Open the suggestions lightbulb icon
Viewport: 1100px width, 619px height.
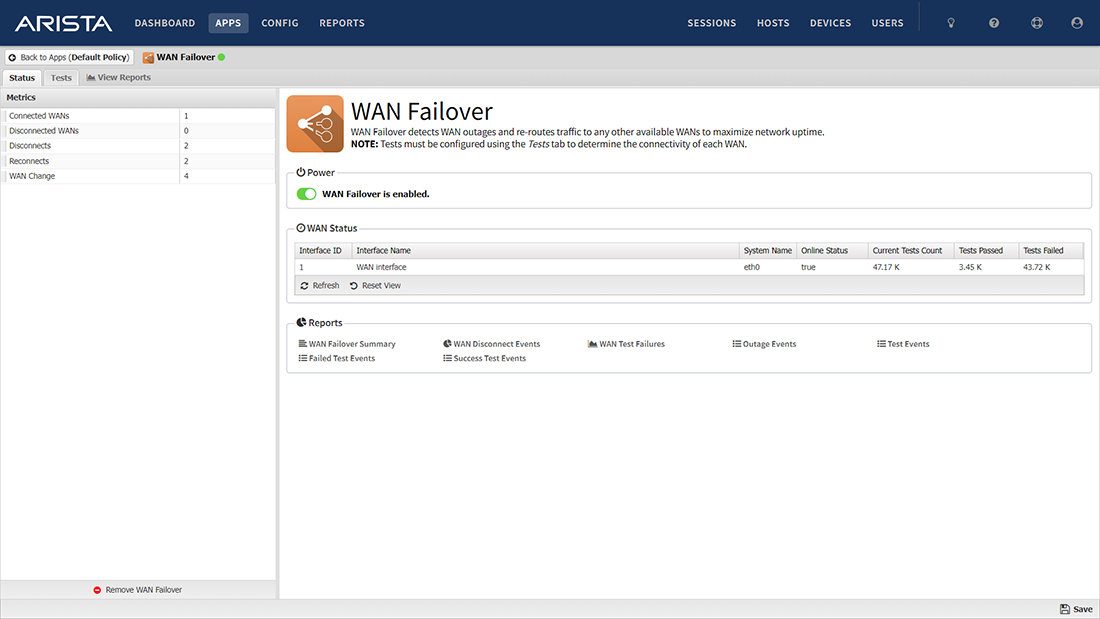pyautogui.click(x=951, y=23)
